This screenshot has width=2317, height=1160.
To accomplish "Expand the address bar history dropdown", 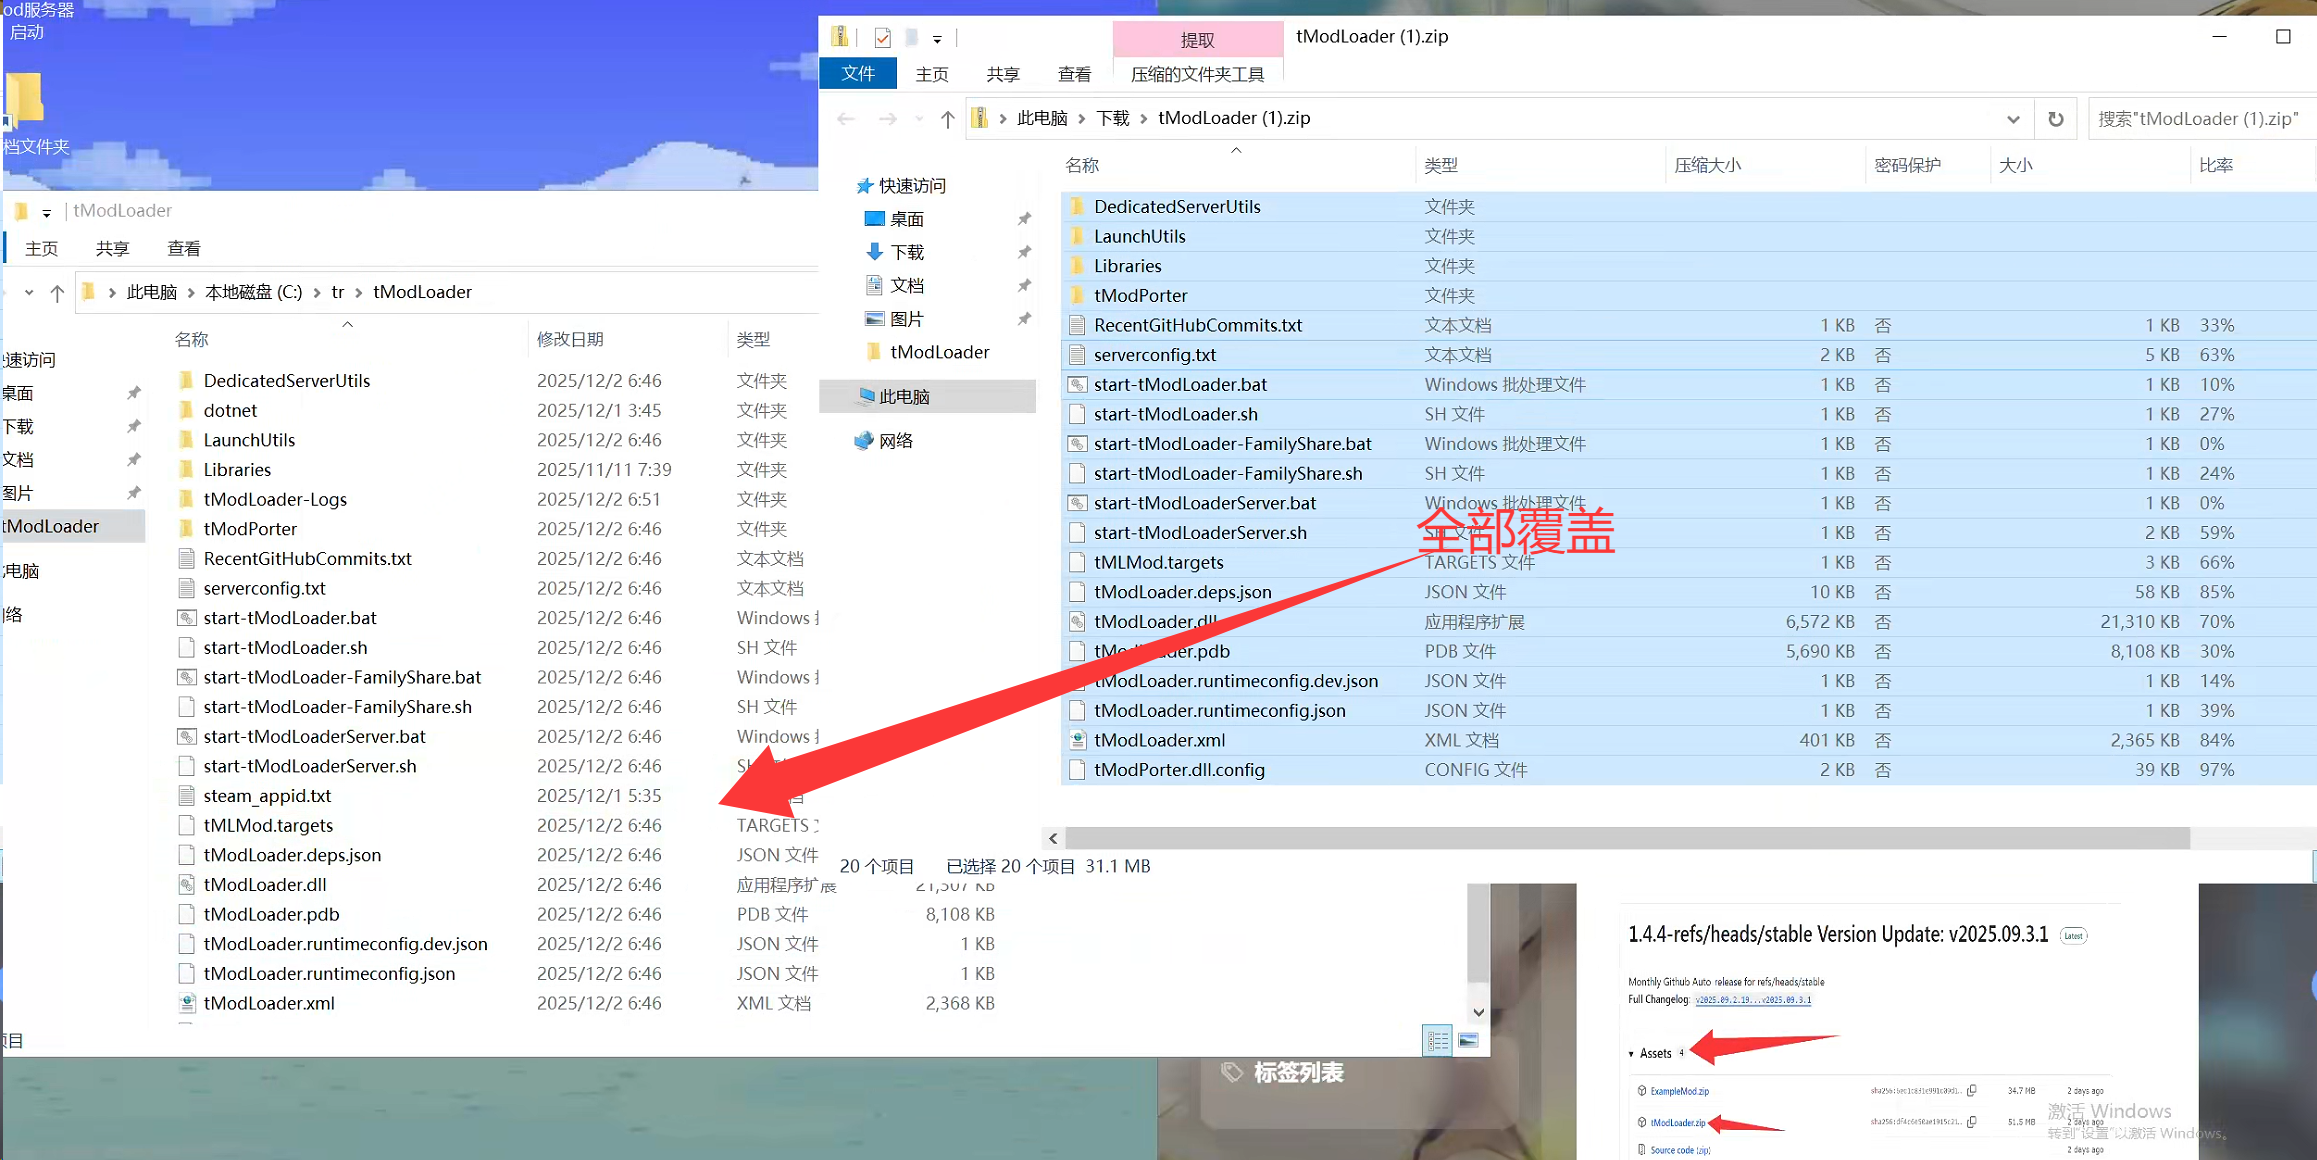I will coord(2013,119).
